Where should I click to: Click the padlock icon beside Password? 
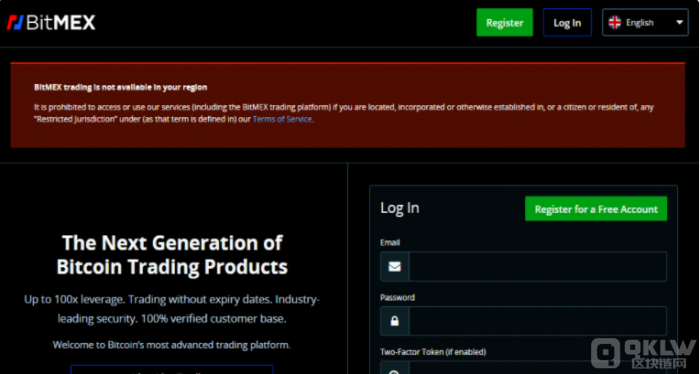395,321
